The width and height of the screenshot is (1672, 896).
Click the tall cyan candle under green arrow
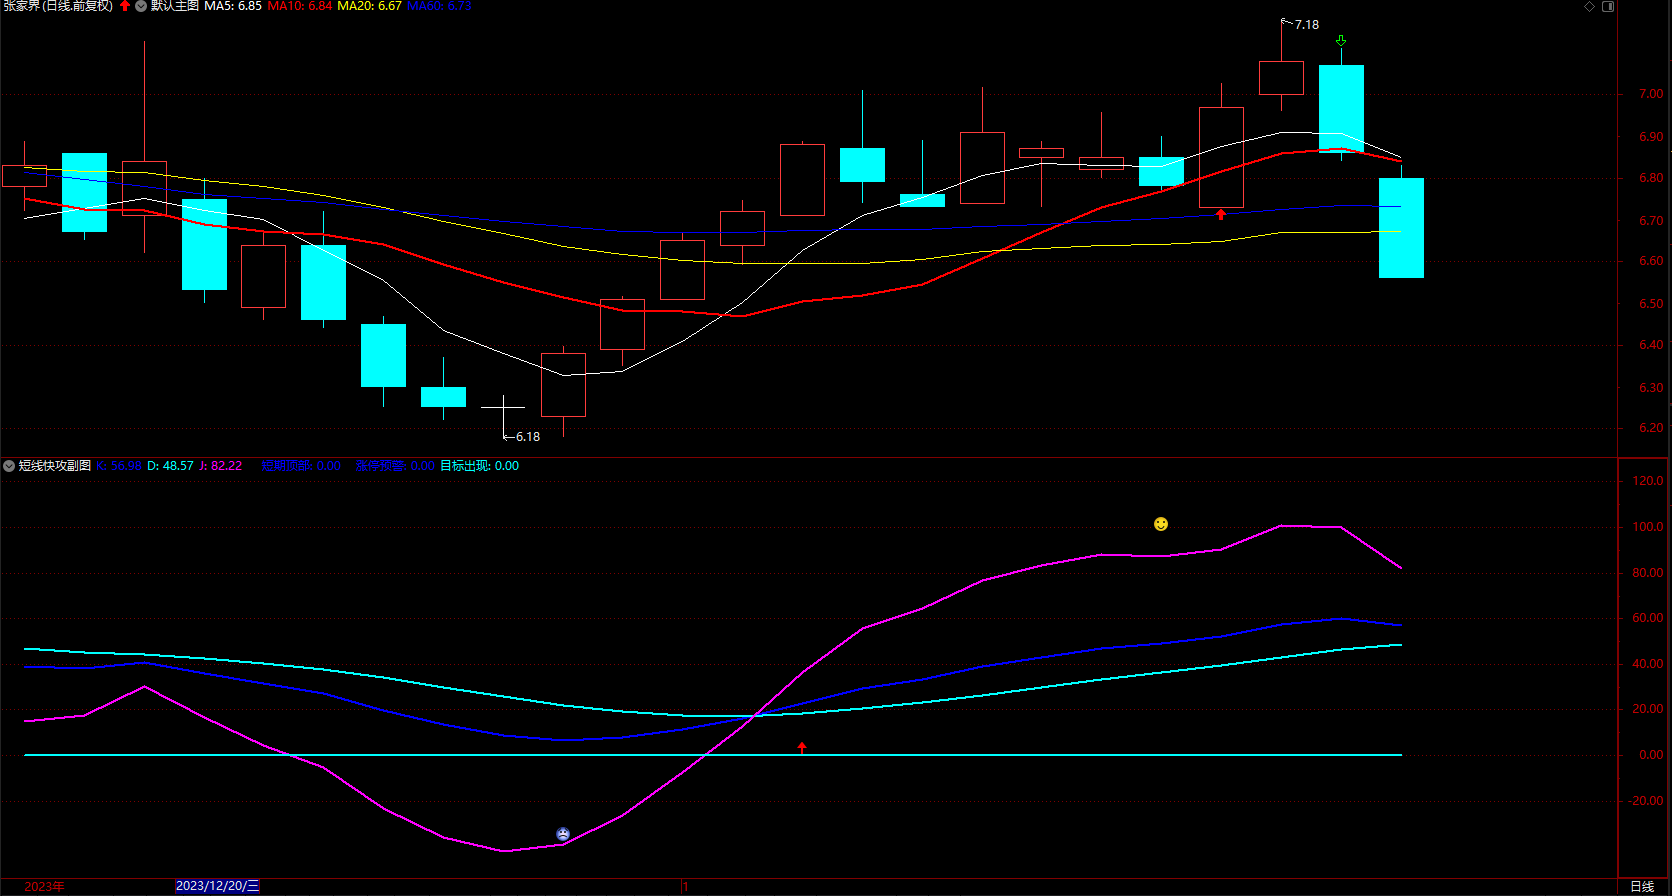click(x=1341, y=109)
